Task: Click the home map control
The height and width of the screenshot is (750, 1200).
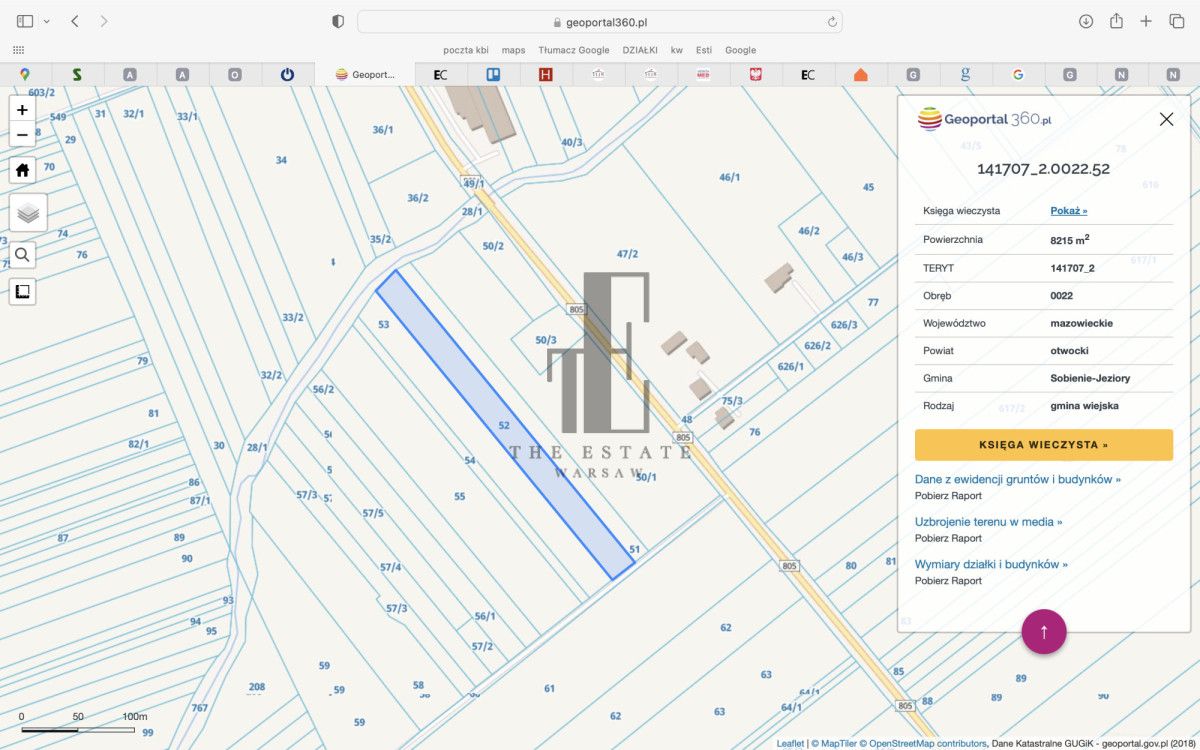Action: 22,170
